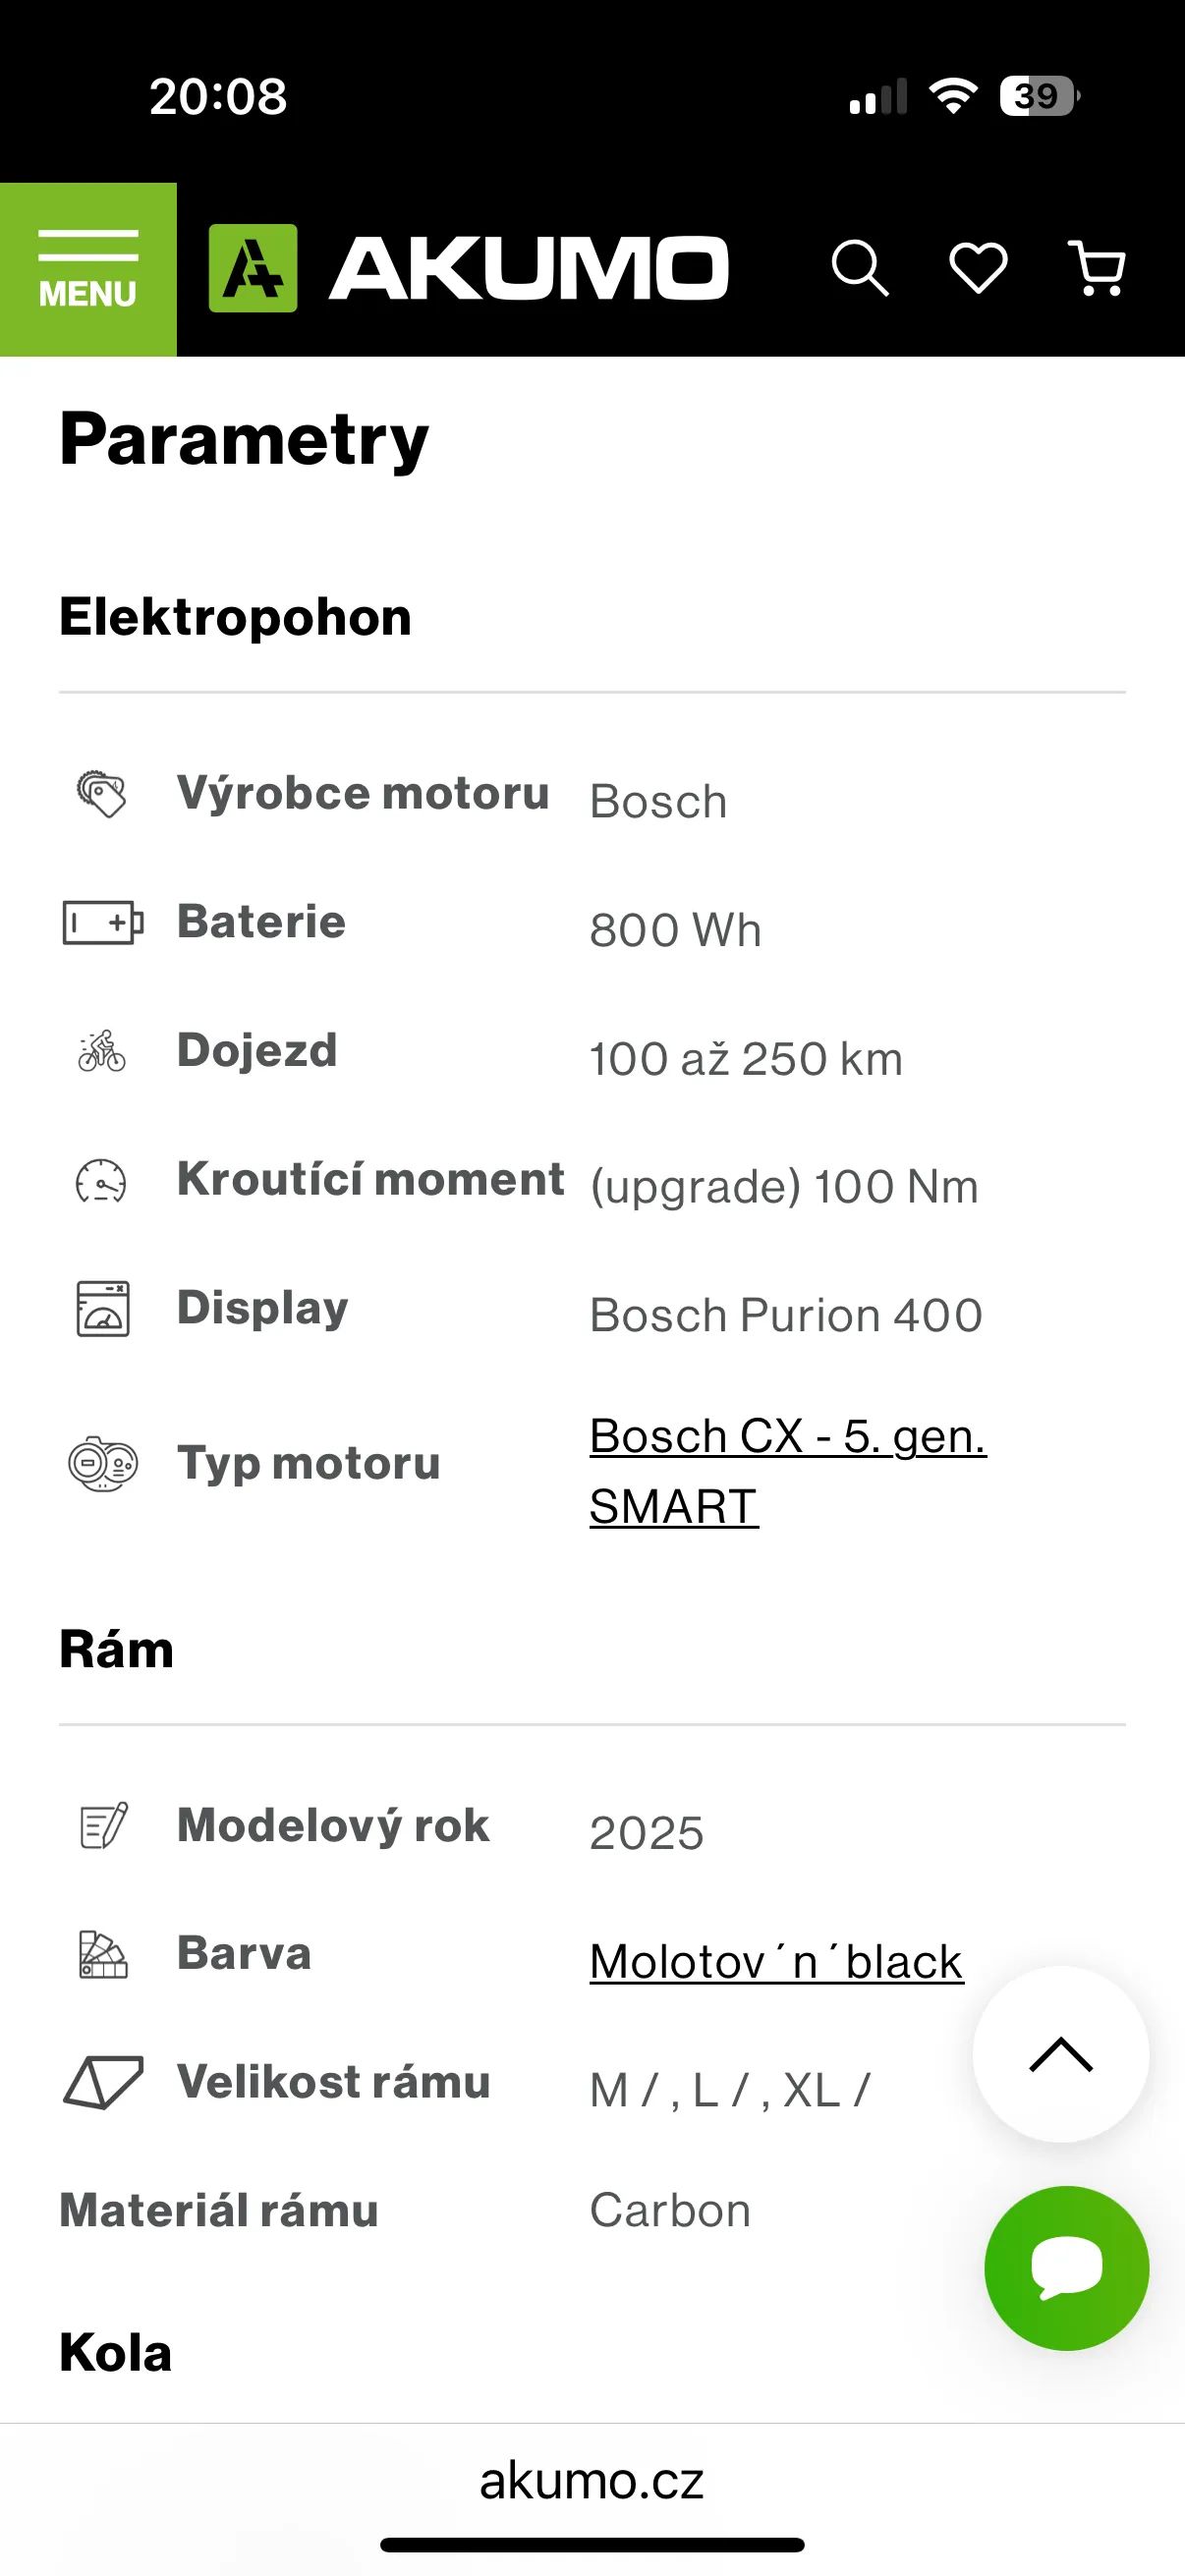Tap the Typ motoru motor icon
Screen dimensions: 1185x2576
(103, 1464)
